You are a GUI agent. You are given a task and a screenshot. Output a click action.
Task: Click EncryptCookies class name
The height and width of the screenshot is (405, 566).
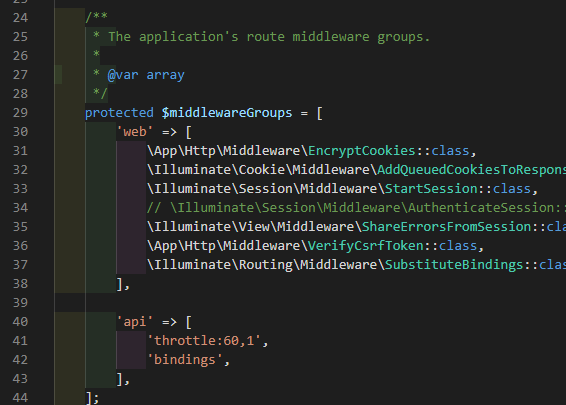click(x=362, y=151)
